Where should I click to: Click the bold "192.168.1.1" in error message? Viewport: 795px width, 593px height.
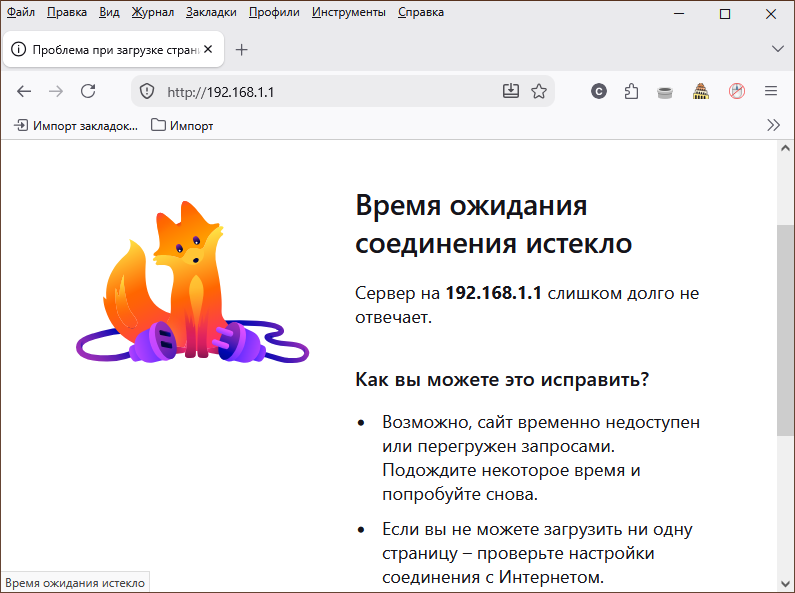[493, 293]
